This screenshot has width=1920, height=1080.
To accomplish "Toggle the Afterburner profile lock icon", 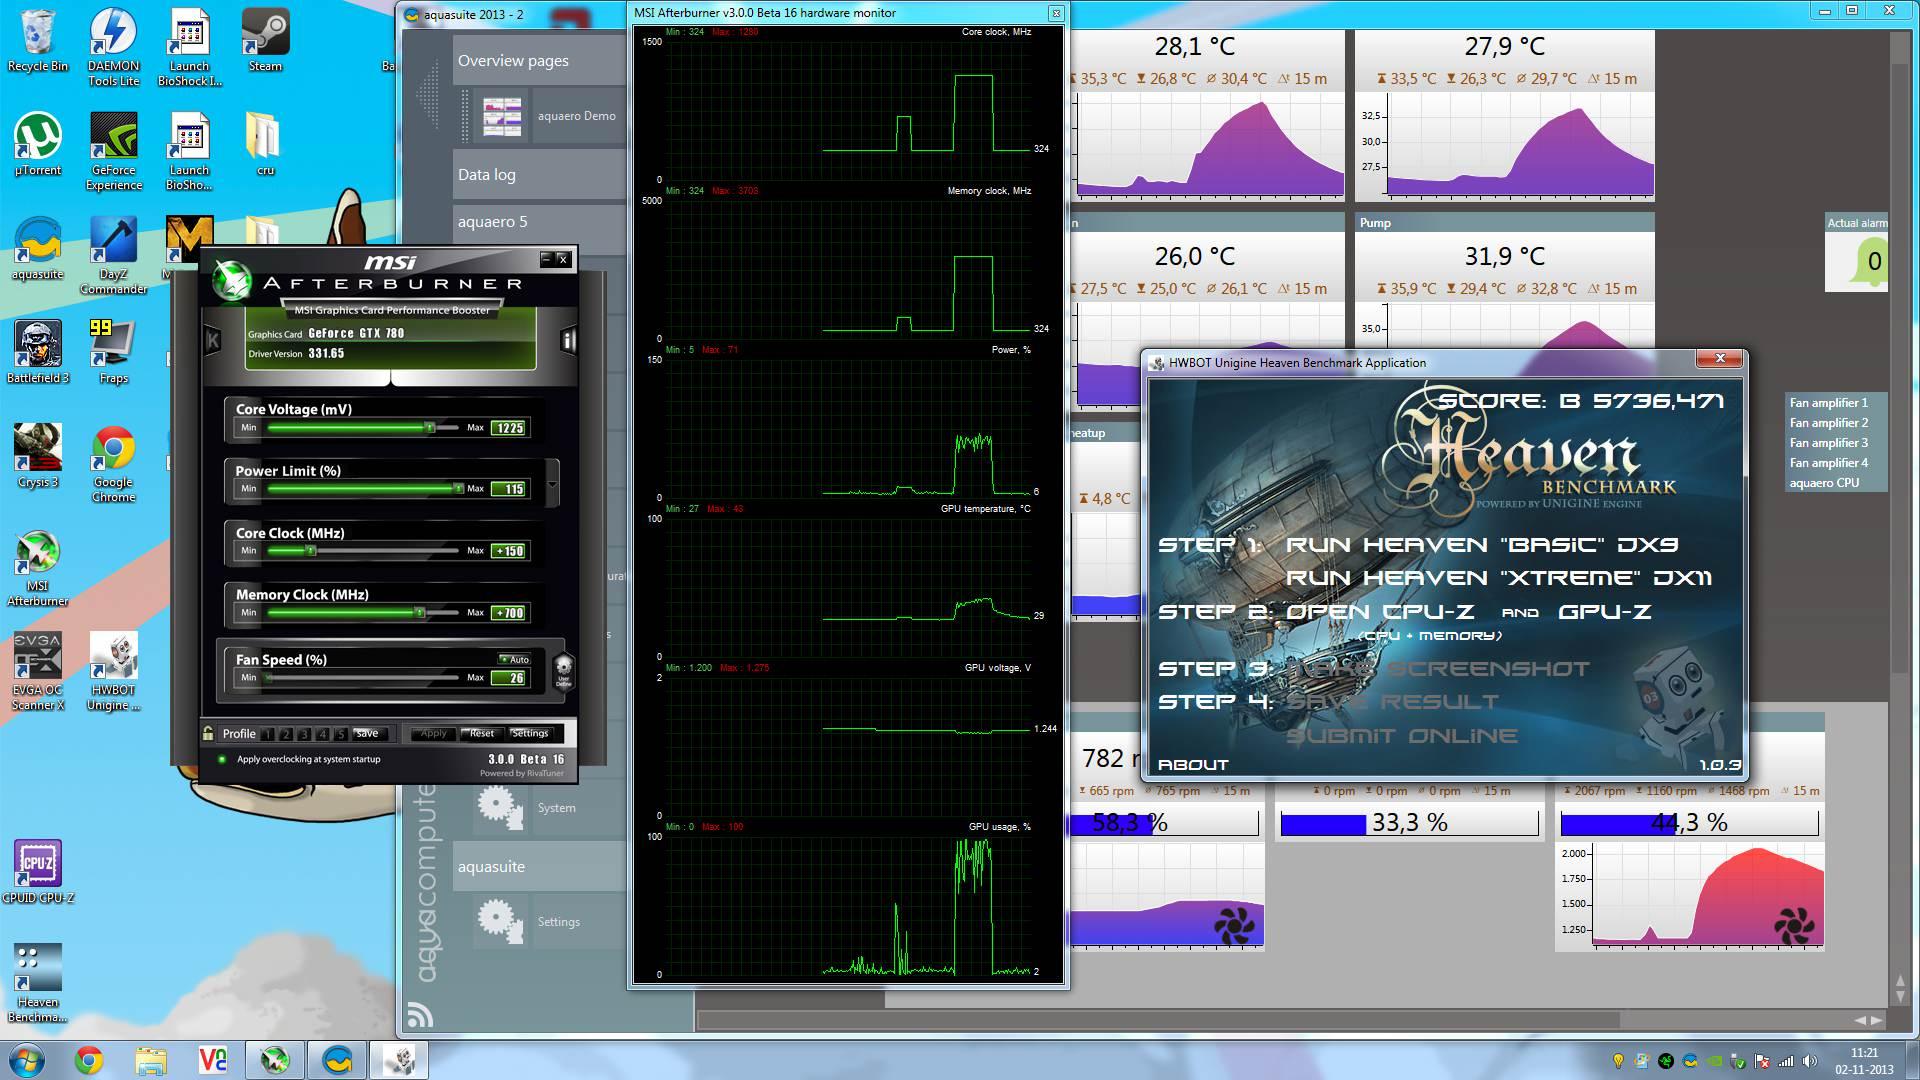I will click(x=208, y=733).
